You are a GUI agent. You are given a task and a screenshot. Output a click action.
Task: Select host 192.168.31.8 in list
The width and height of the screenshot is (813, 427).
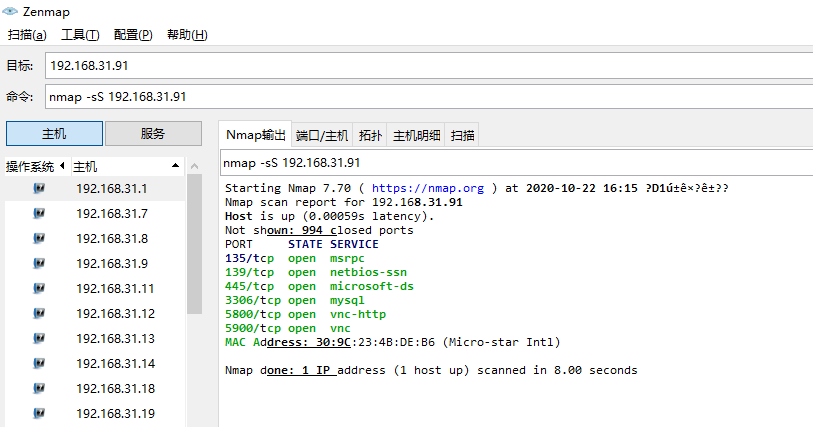click(x=111, y=238)
